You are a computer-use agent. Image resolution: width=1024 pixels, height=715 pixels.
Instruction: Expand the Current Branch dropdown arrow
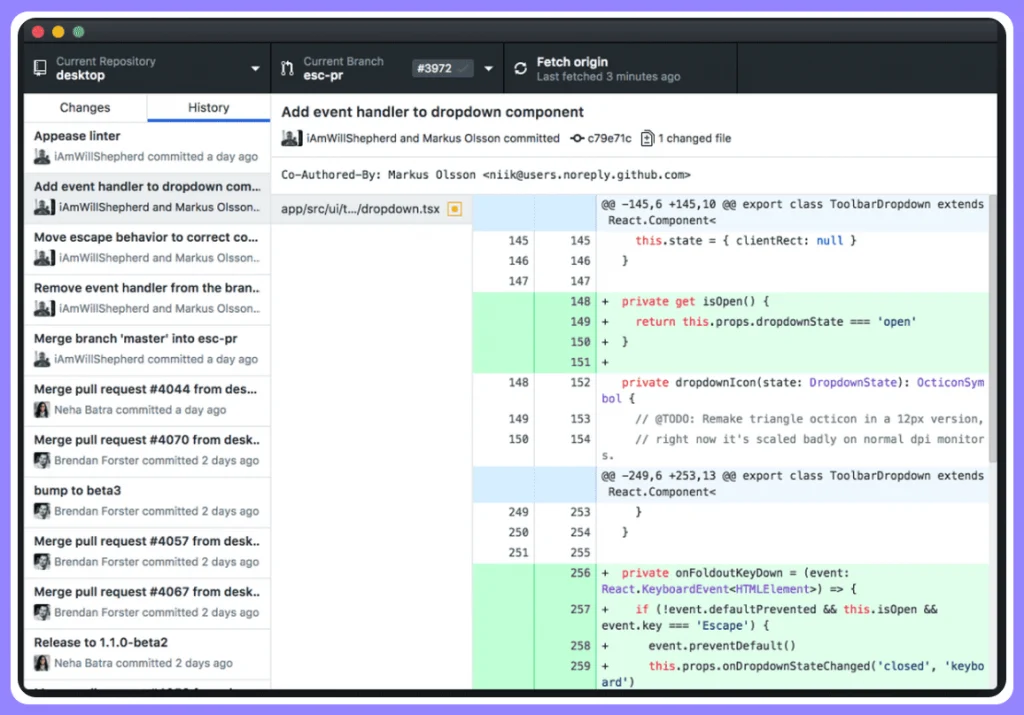pos(488,69)
